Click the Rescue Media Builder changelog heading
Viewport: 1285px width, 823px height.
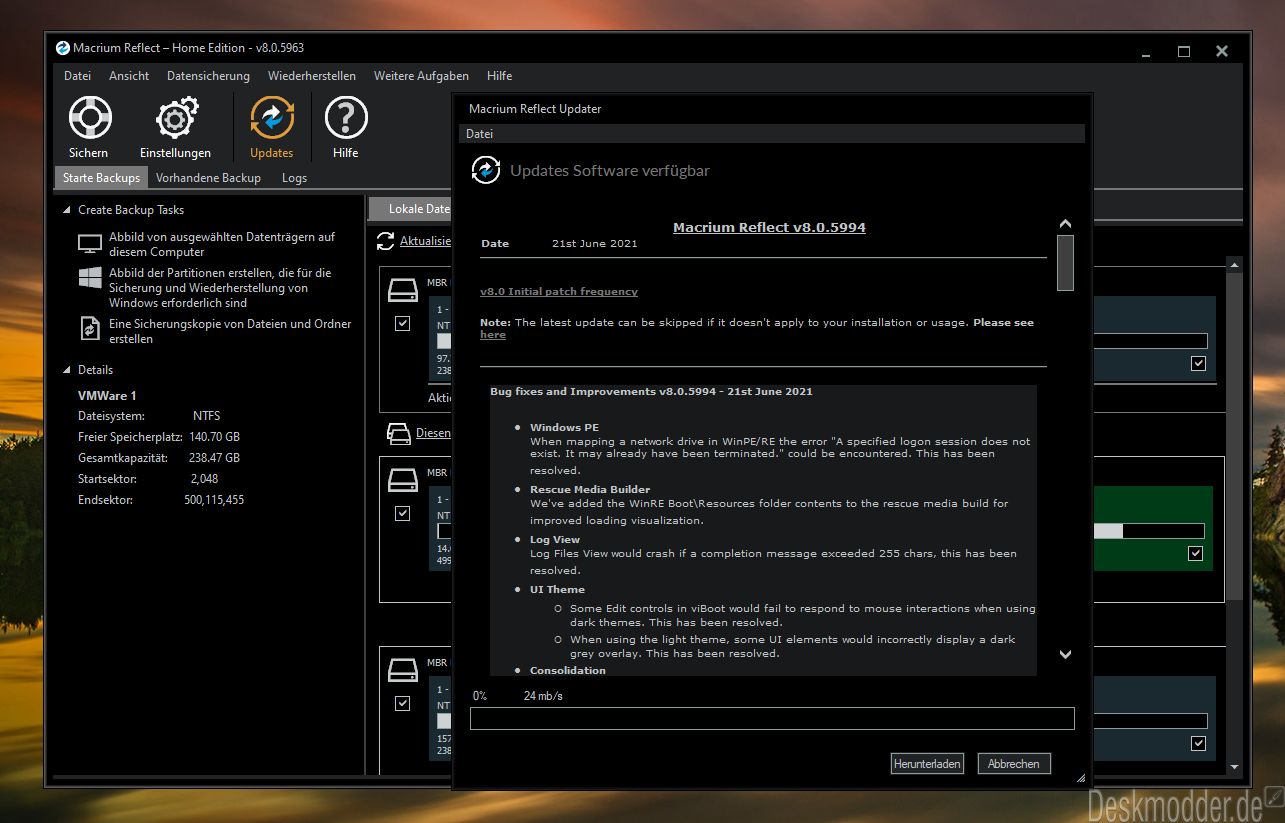tap(590, 490)
